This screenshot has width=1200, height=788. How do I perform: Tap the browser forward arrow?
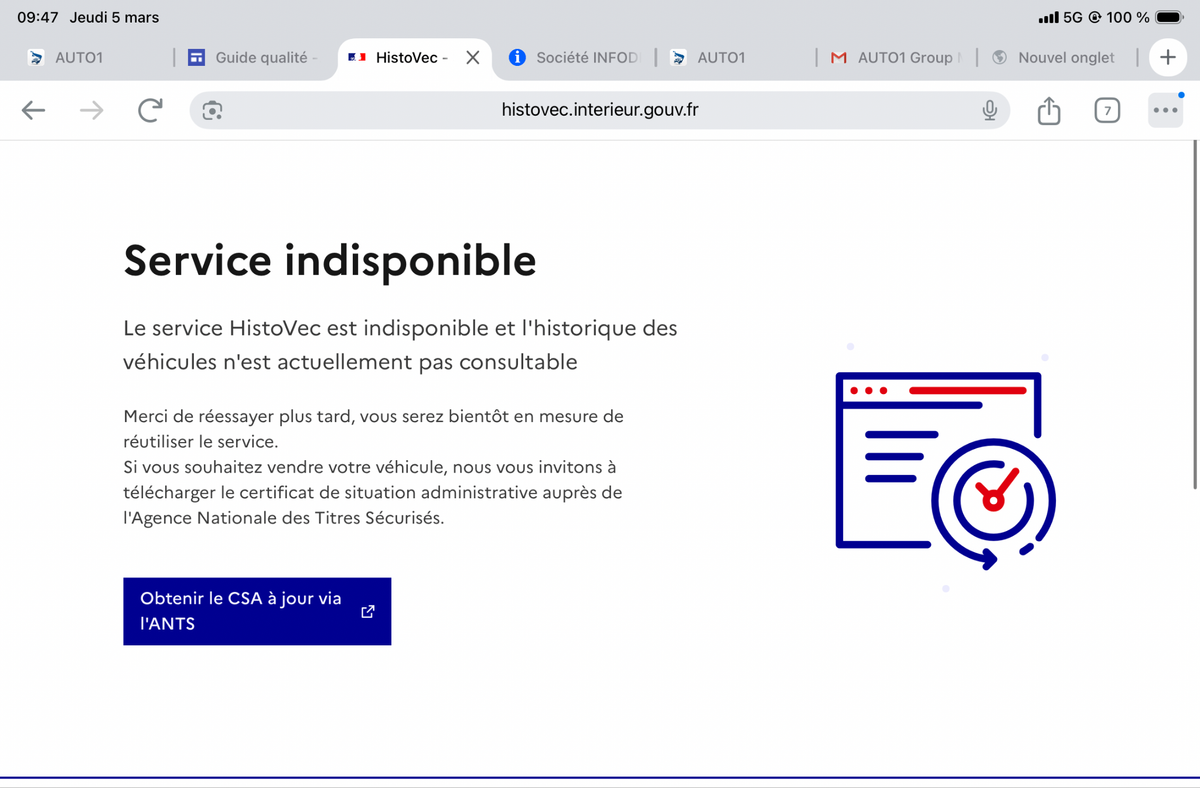click(91, 111)
